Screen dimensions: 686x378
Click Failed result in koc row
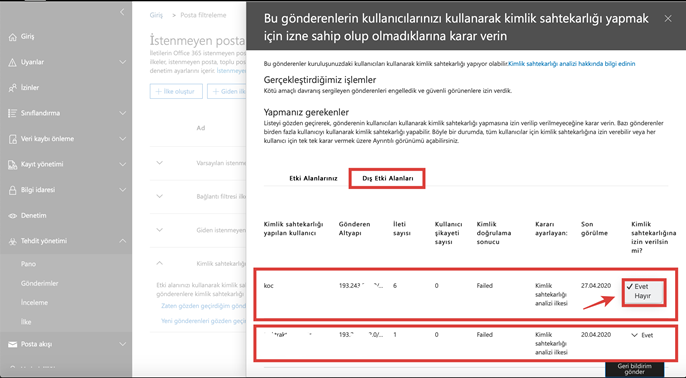pos(485,286)
